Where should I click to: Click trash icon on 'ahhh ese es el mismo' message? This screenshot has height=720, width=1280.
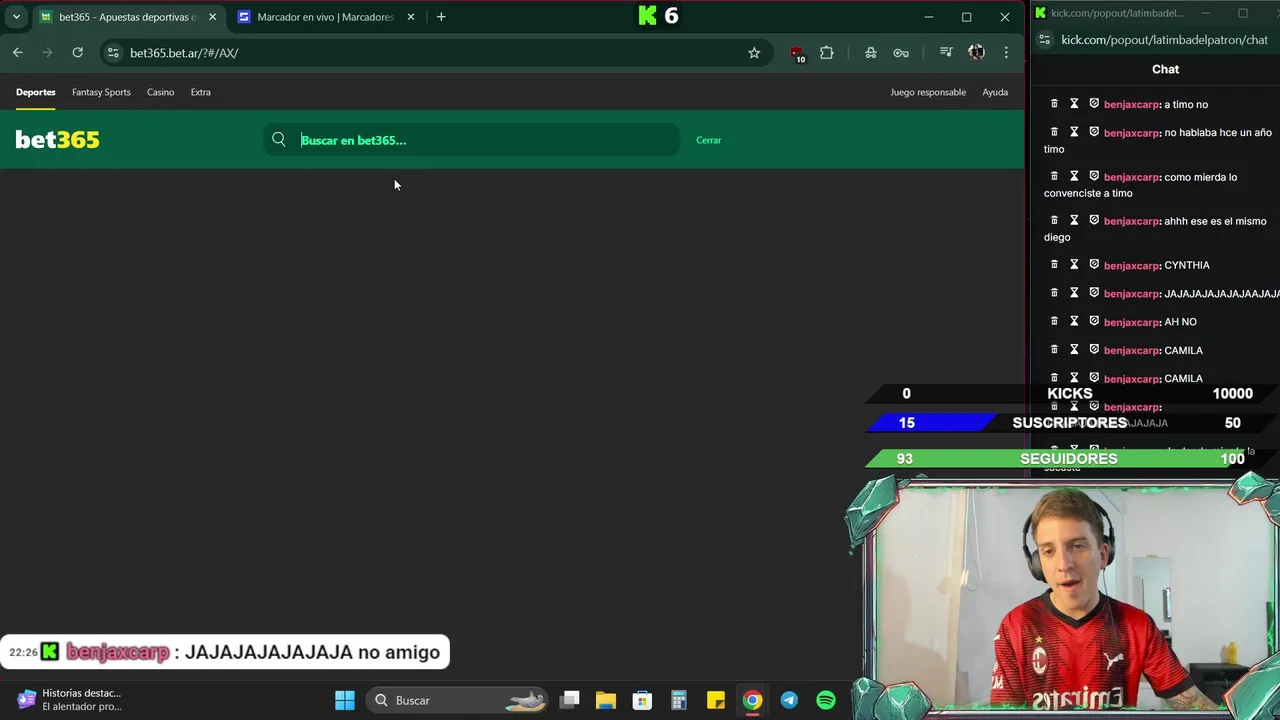coord(1053,220)
